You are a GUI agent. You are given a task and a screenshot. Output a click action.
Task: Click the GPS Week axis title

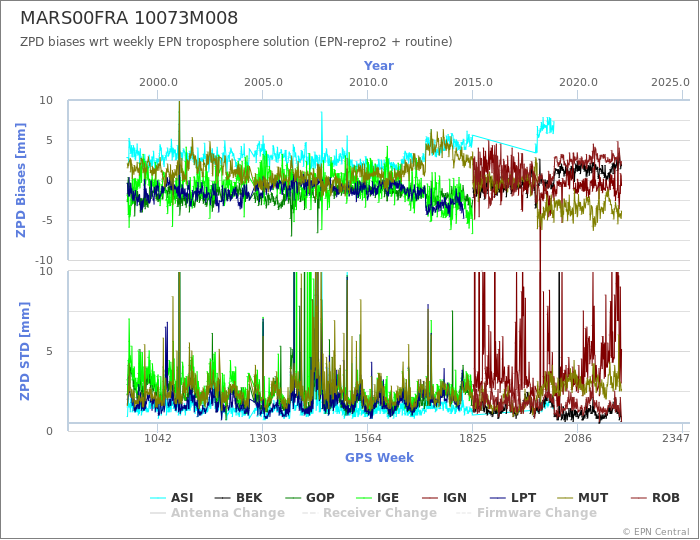point(379,457)
